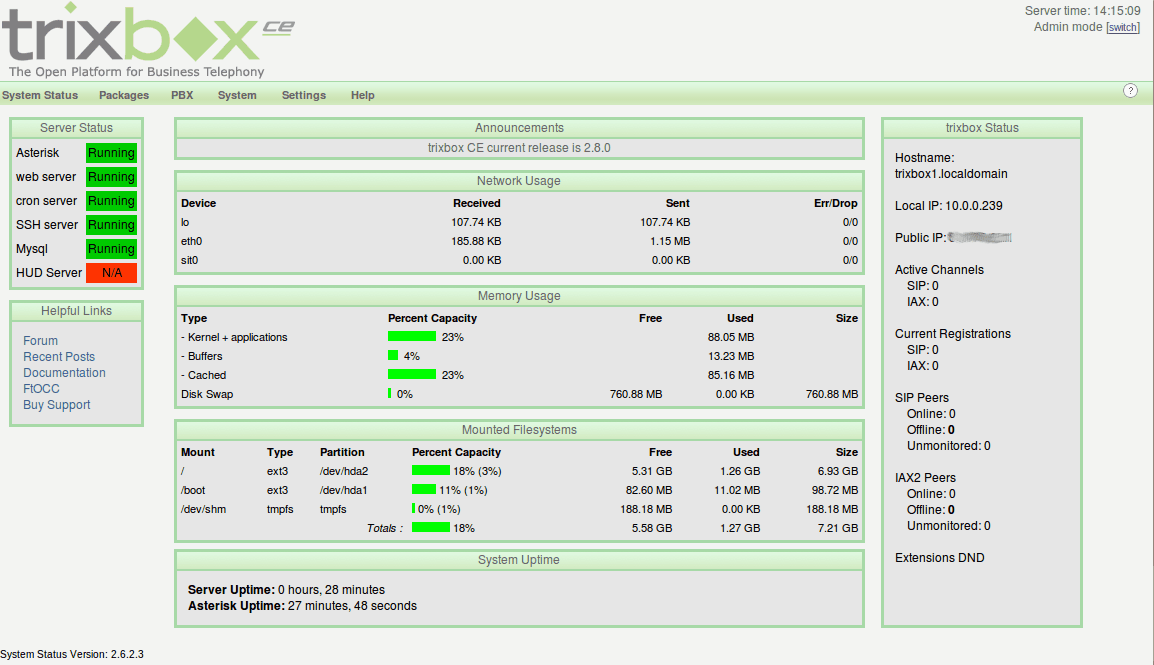
Task: Click the trixbox CE logo
Action: (x=148, y=40)
